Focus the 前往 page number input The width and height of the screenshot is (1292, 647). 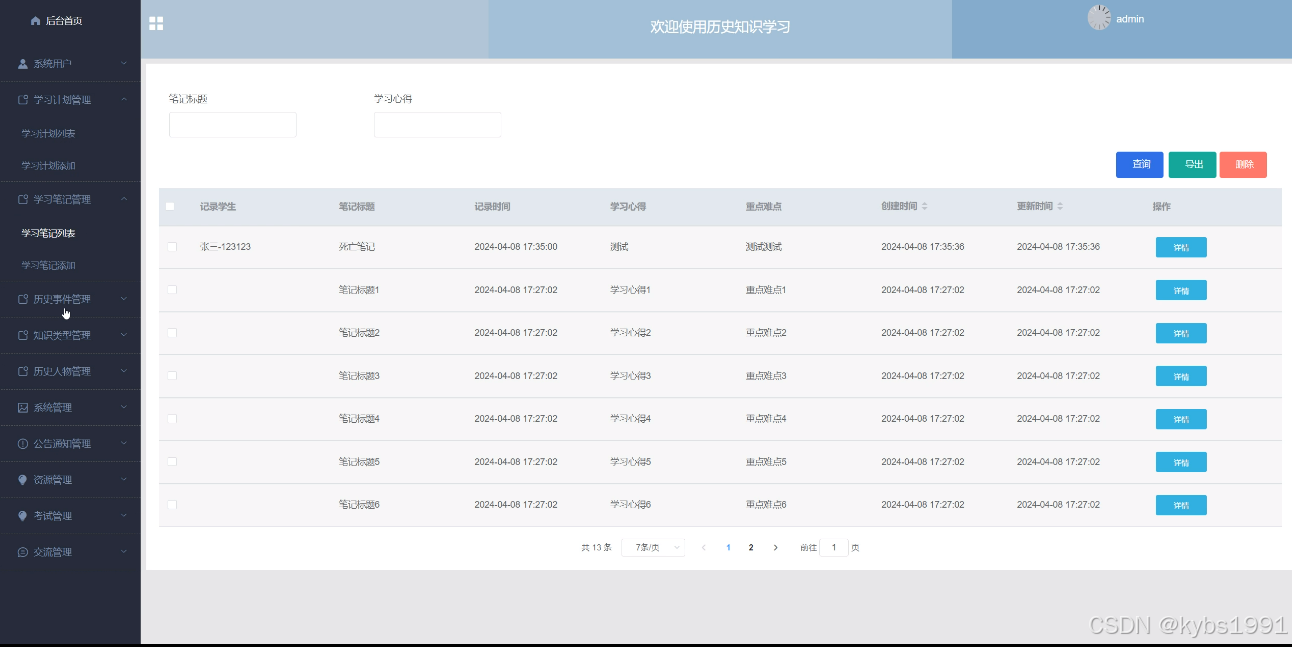(x=834, y=548)
